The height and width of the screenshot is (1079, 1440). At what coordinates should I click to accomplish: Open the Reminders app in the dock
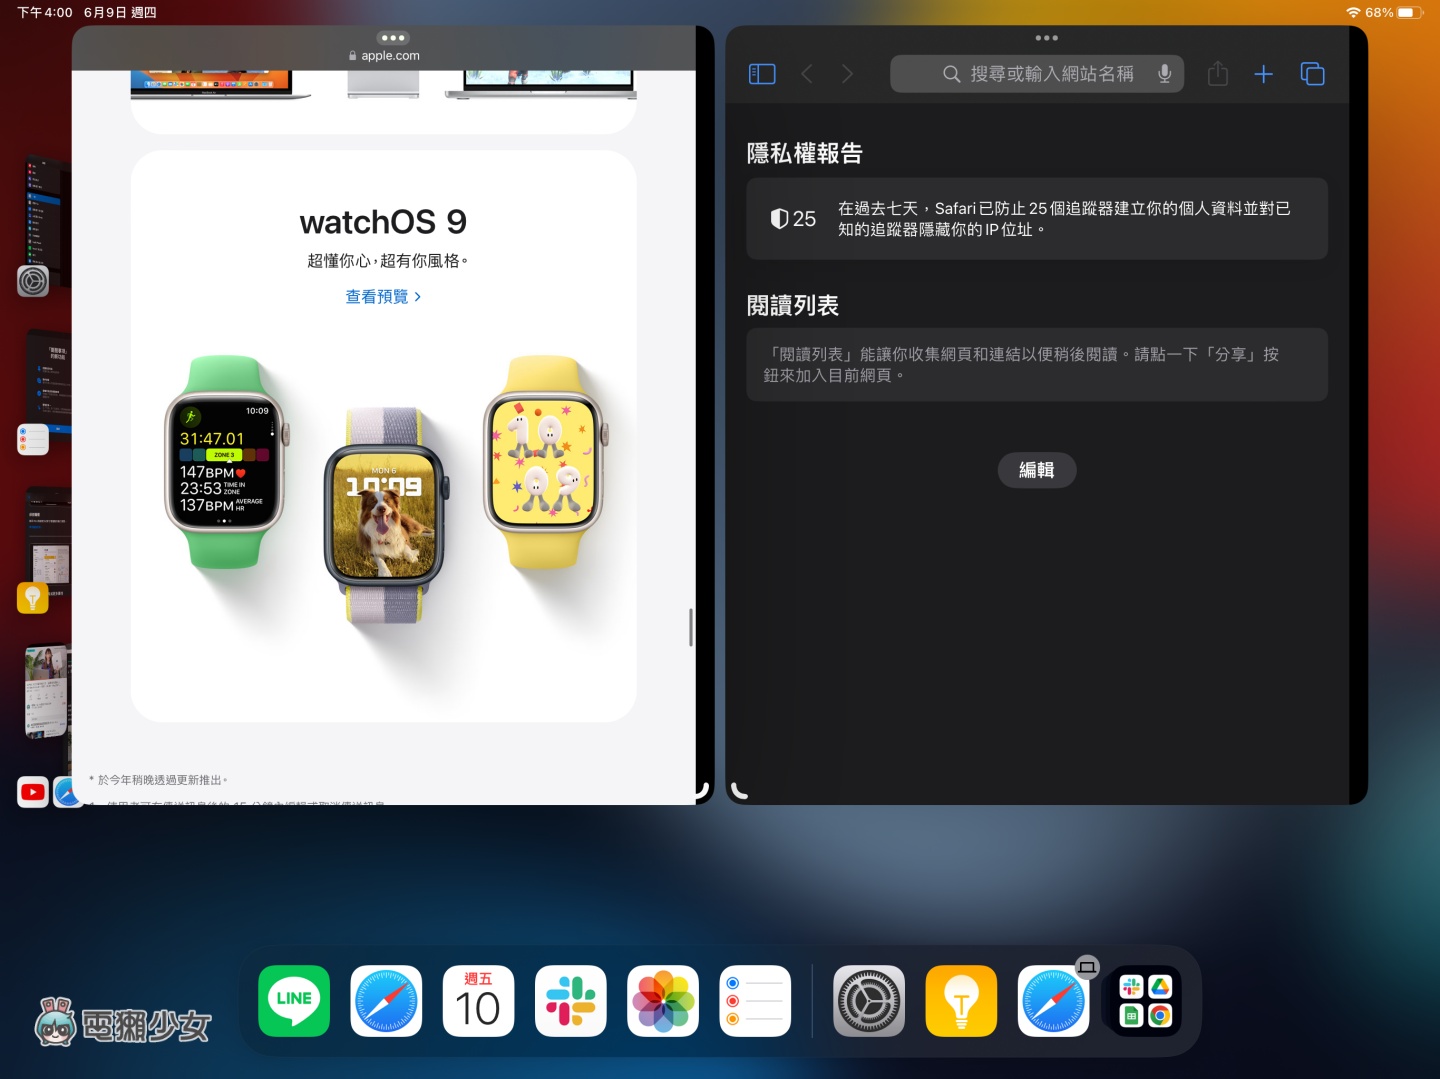(x=755, y=1001)
